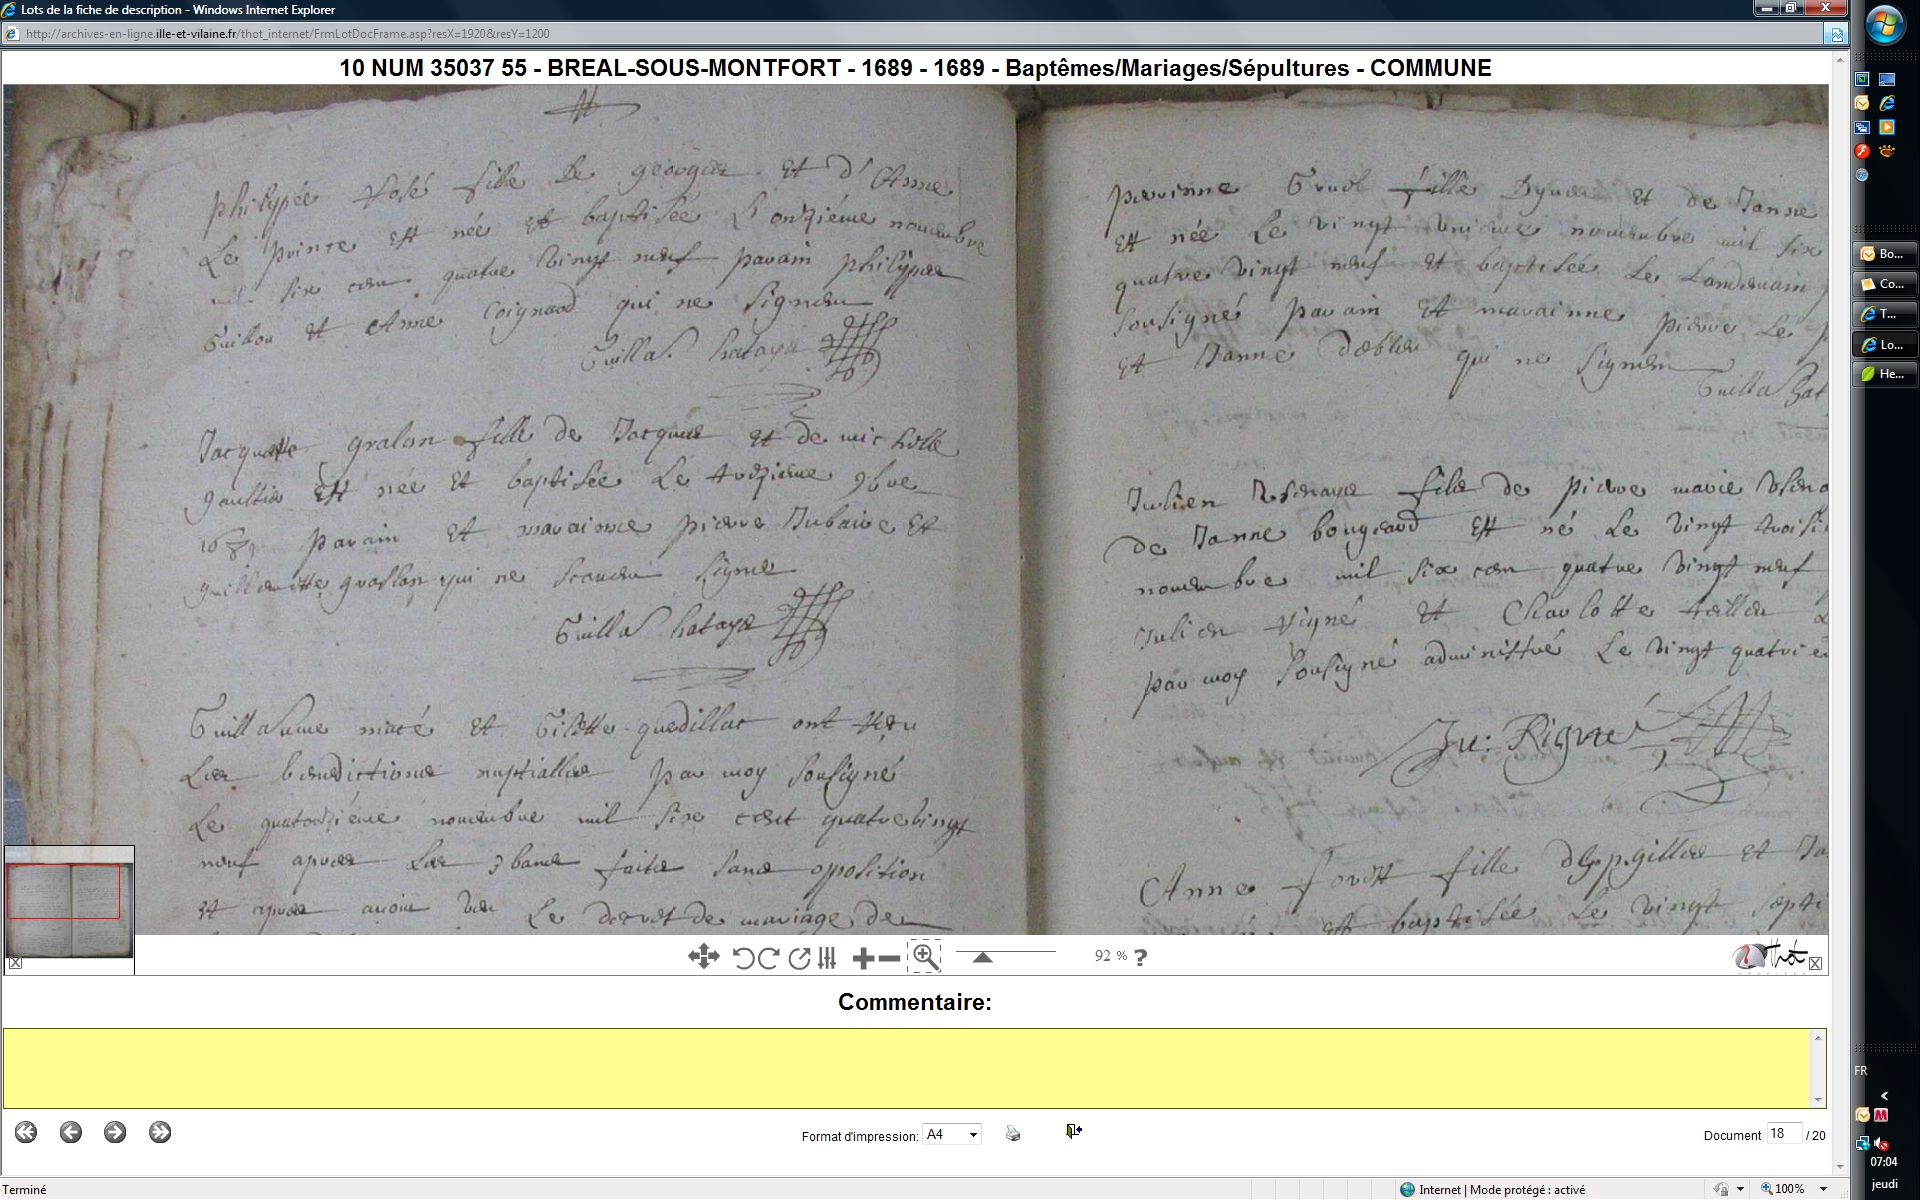The image size is (1920, 1200).
Task: Open viewer help question mark
Action: (1141, 957)
